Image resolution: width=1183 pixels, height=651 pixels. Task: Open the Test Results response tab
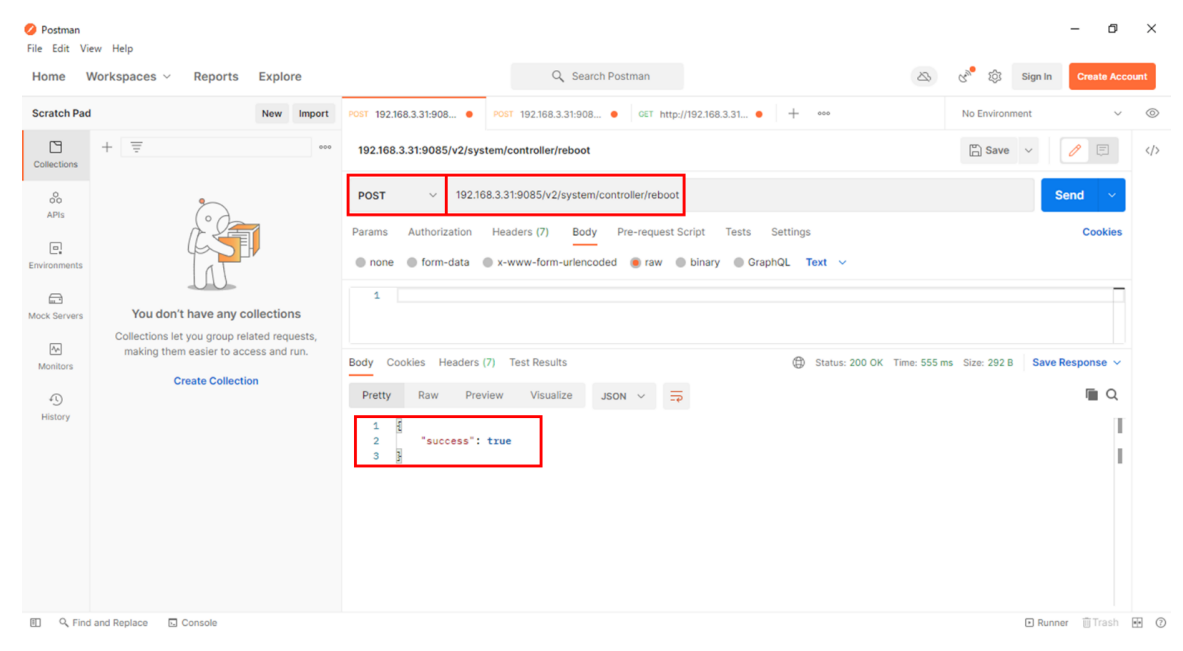click(538, 362)
